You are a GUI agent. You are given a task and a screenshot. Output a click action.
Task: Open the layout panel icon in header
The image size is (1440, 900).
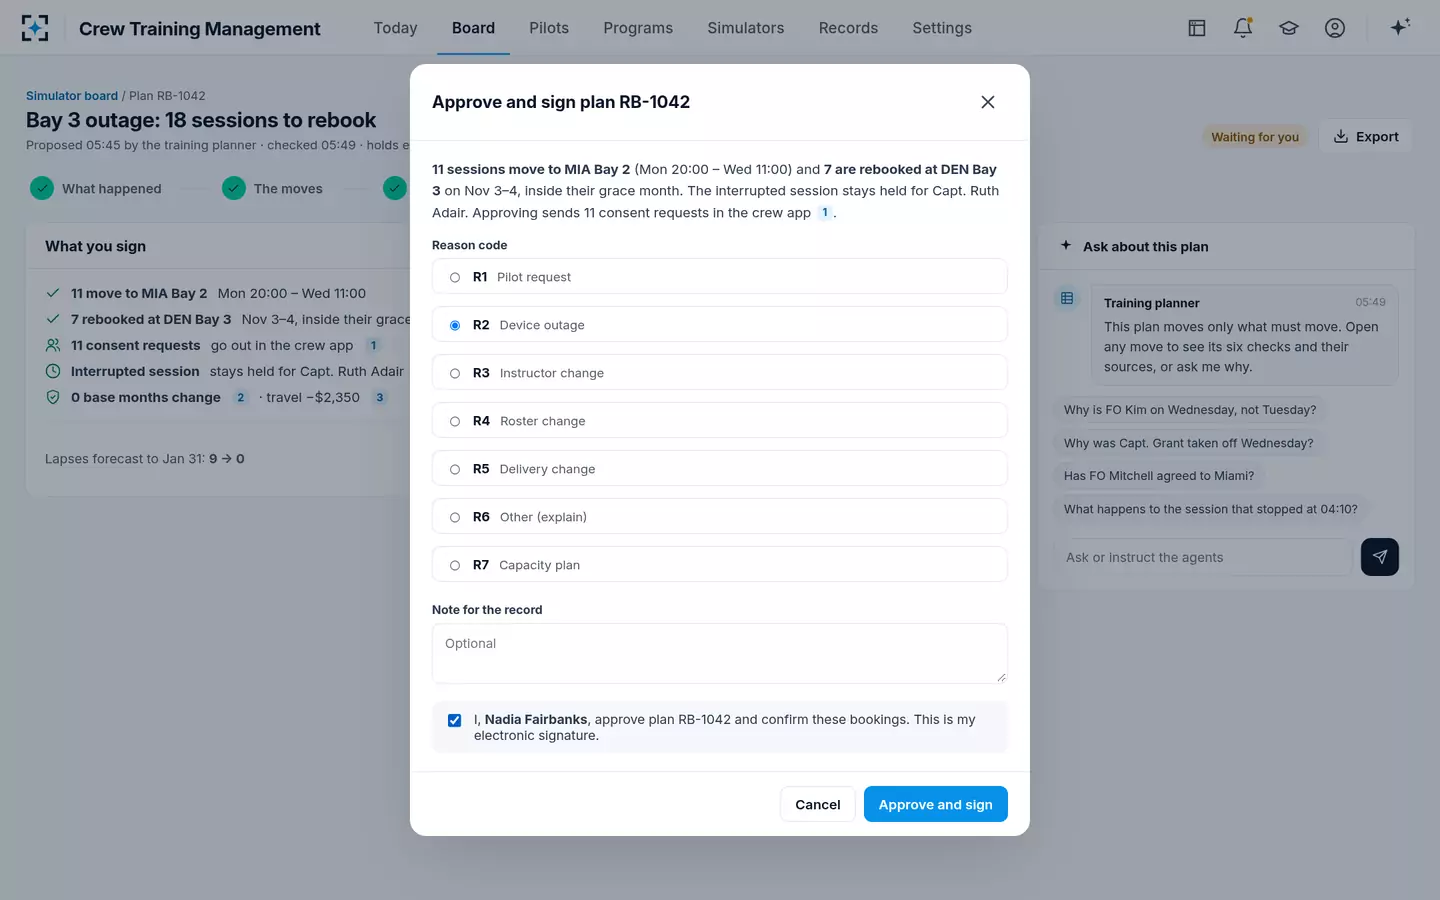(x=1197, y=28)
